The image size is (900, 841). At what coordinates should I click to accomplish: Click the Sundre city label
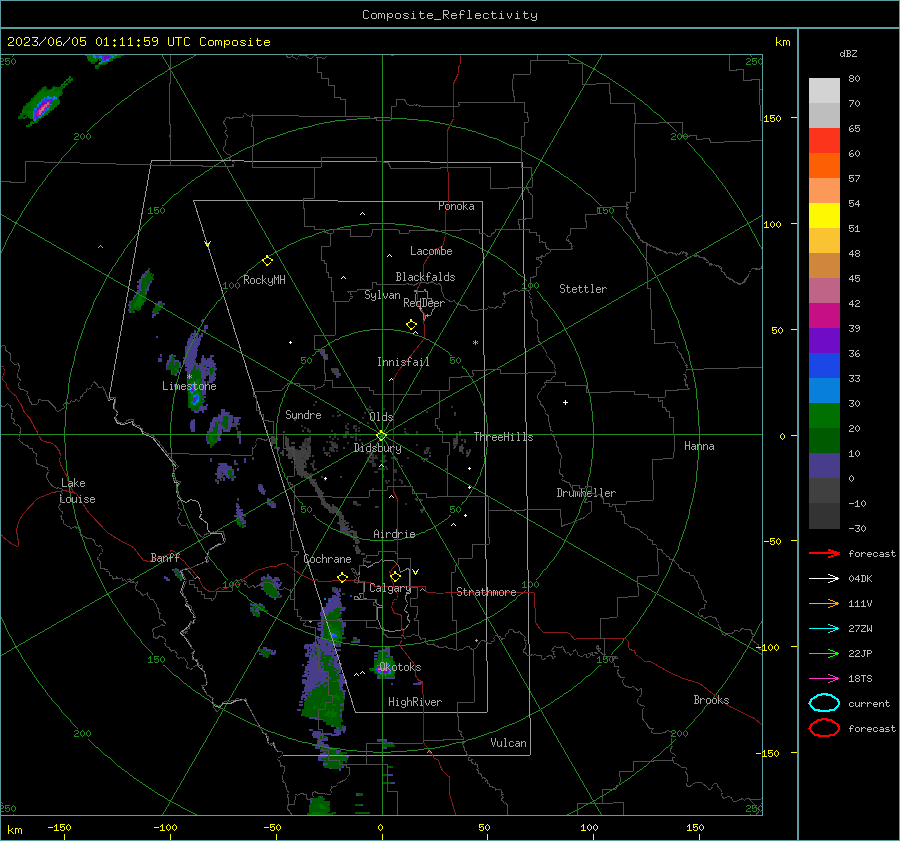point(303,415)
